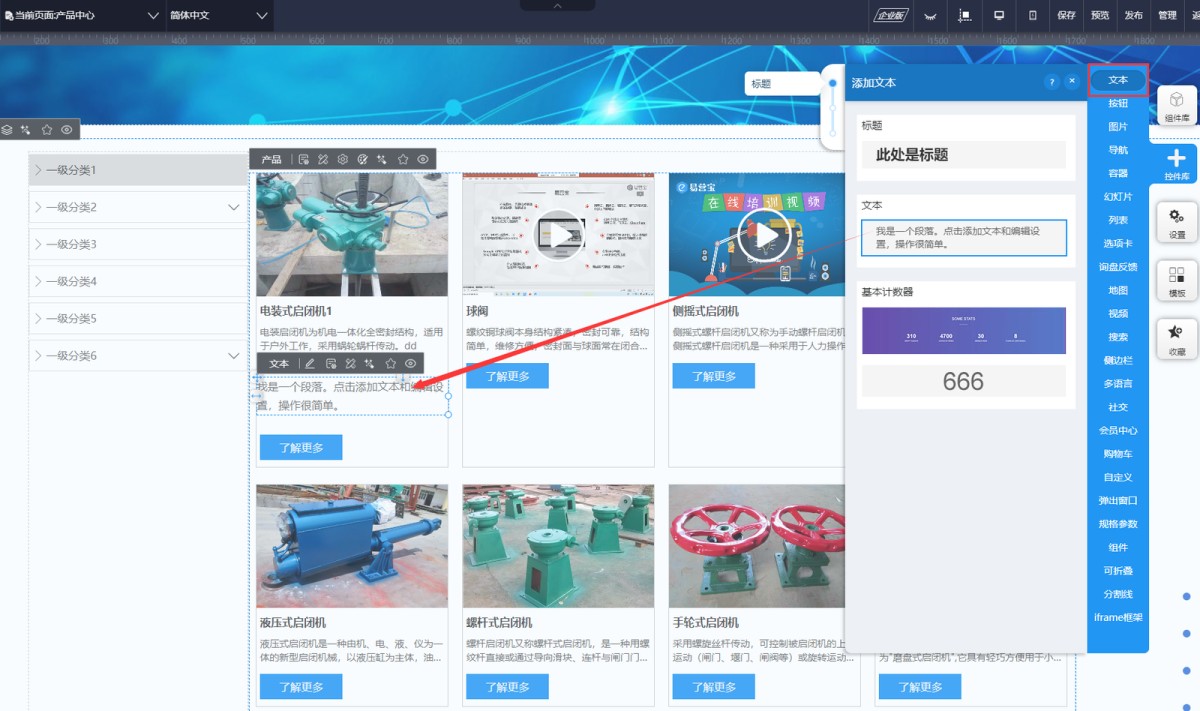Screen dimensions: 1200x711
Task: Click the 企业版 edition badge
Action: (890, 16)
